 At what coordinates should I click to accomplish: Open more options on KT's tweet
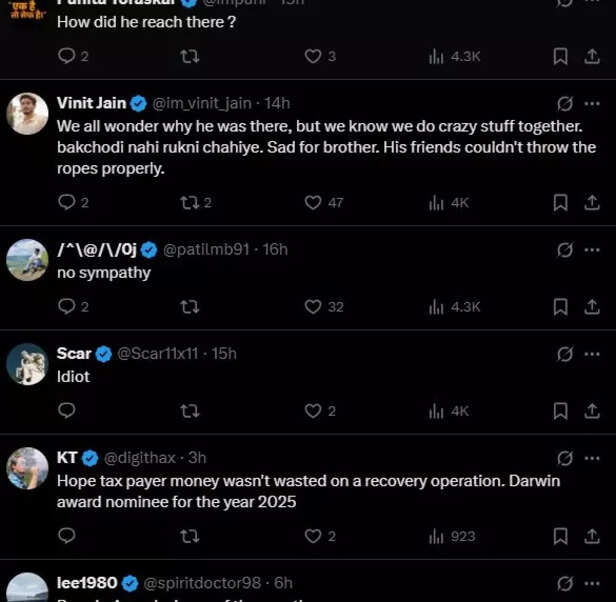click(592, 458)
